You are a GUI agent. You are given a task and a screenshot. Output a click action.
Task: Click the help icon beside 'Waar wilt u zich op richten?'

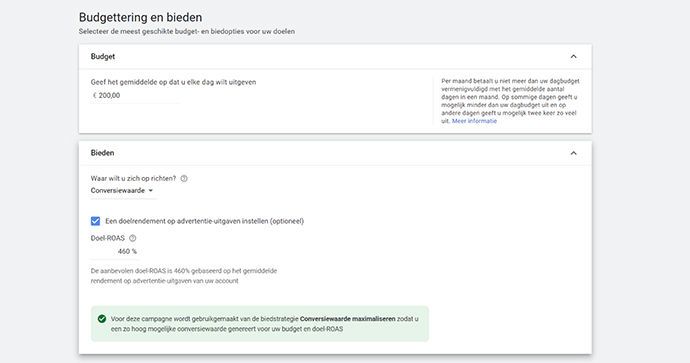tap(184, 178)
